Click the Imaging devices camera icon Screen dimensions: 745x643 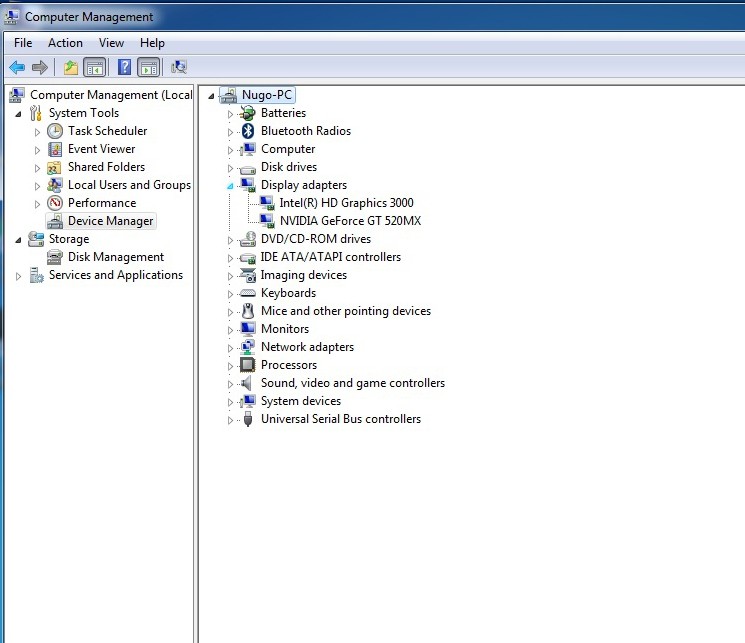coord(248,275)
